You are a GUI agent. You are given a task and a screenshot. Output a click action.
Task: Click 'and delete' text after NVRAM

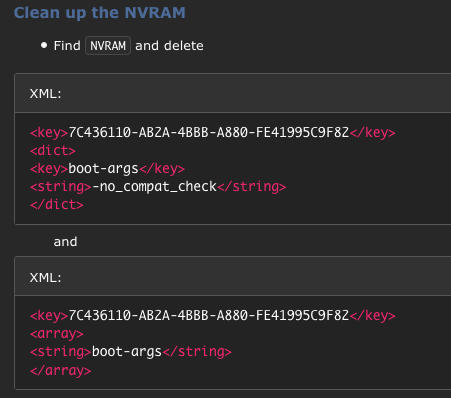[x=169, y=46]
